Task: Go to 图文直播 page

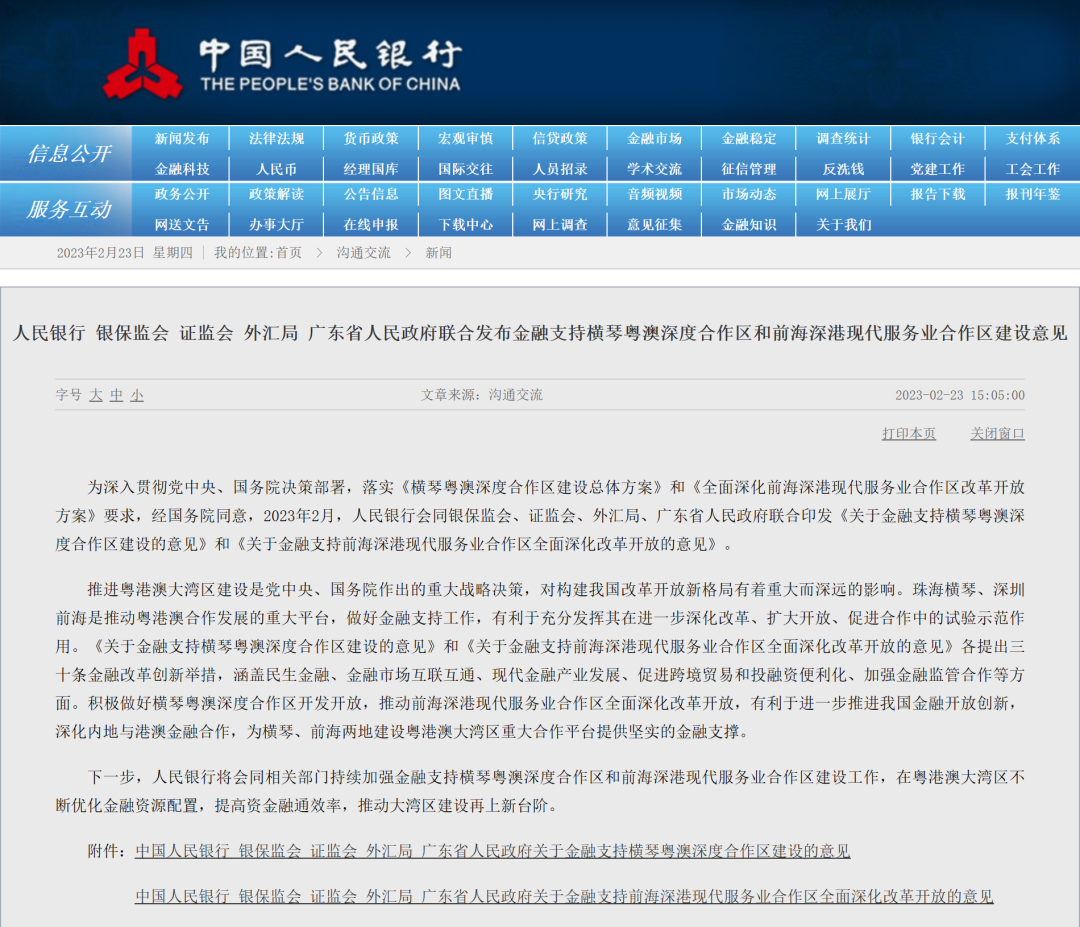Action: [466, 194]
